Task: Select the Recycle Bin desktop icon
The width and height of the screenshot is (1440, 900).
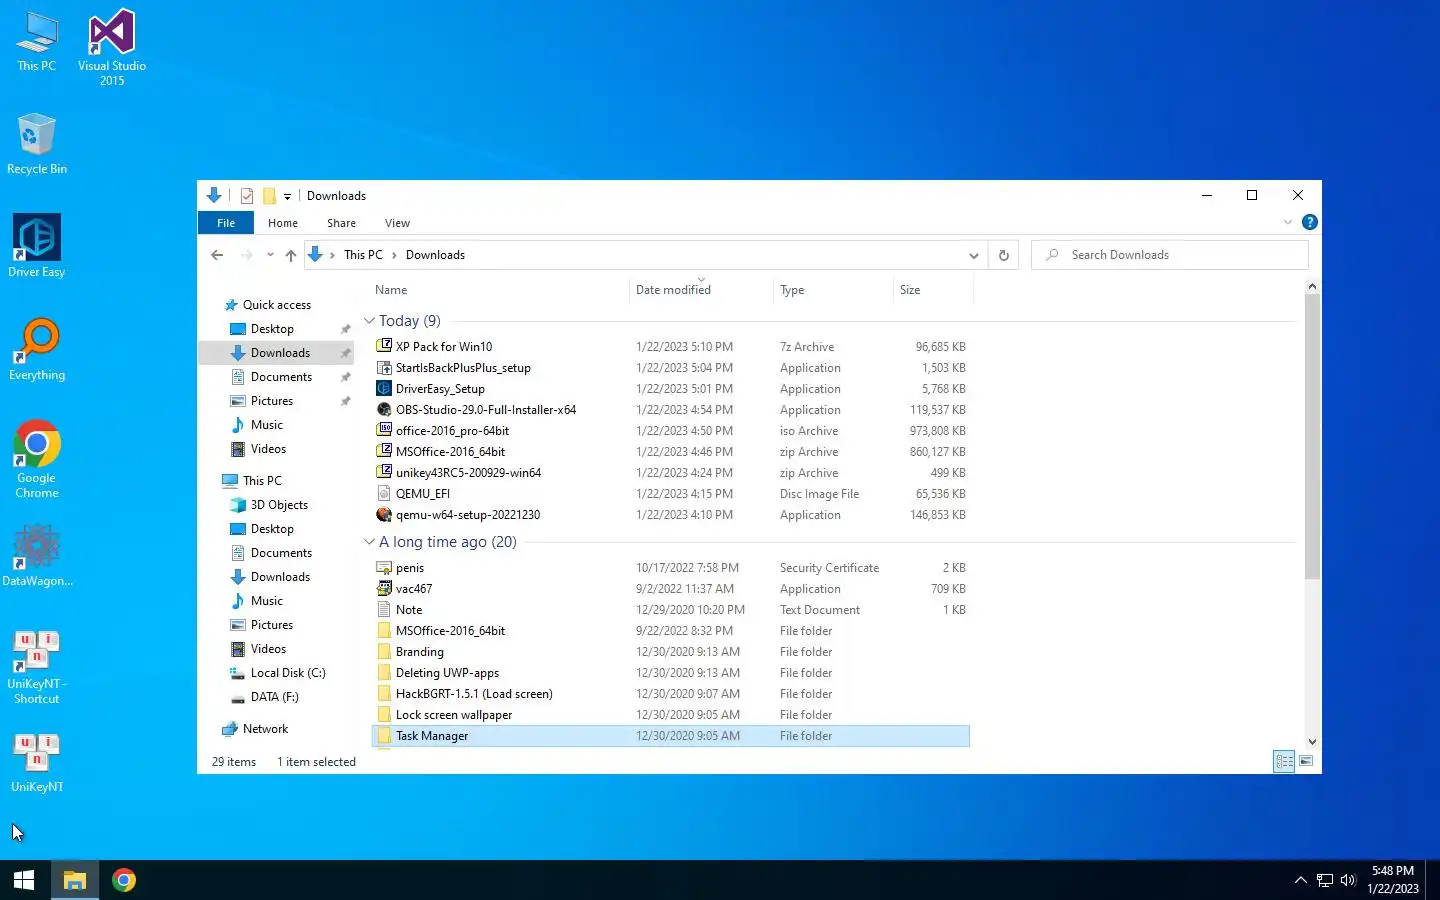Action: pyautogui.click(x=37, y=144)
